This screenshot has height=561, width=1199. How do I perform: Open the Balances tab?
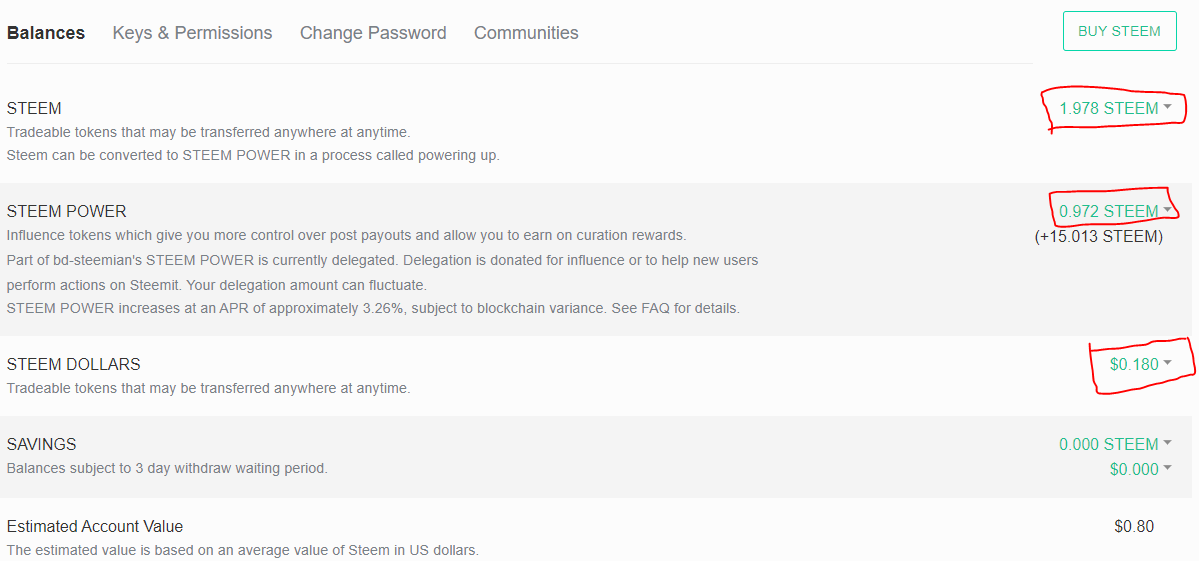point(46,33)
